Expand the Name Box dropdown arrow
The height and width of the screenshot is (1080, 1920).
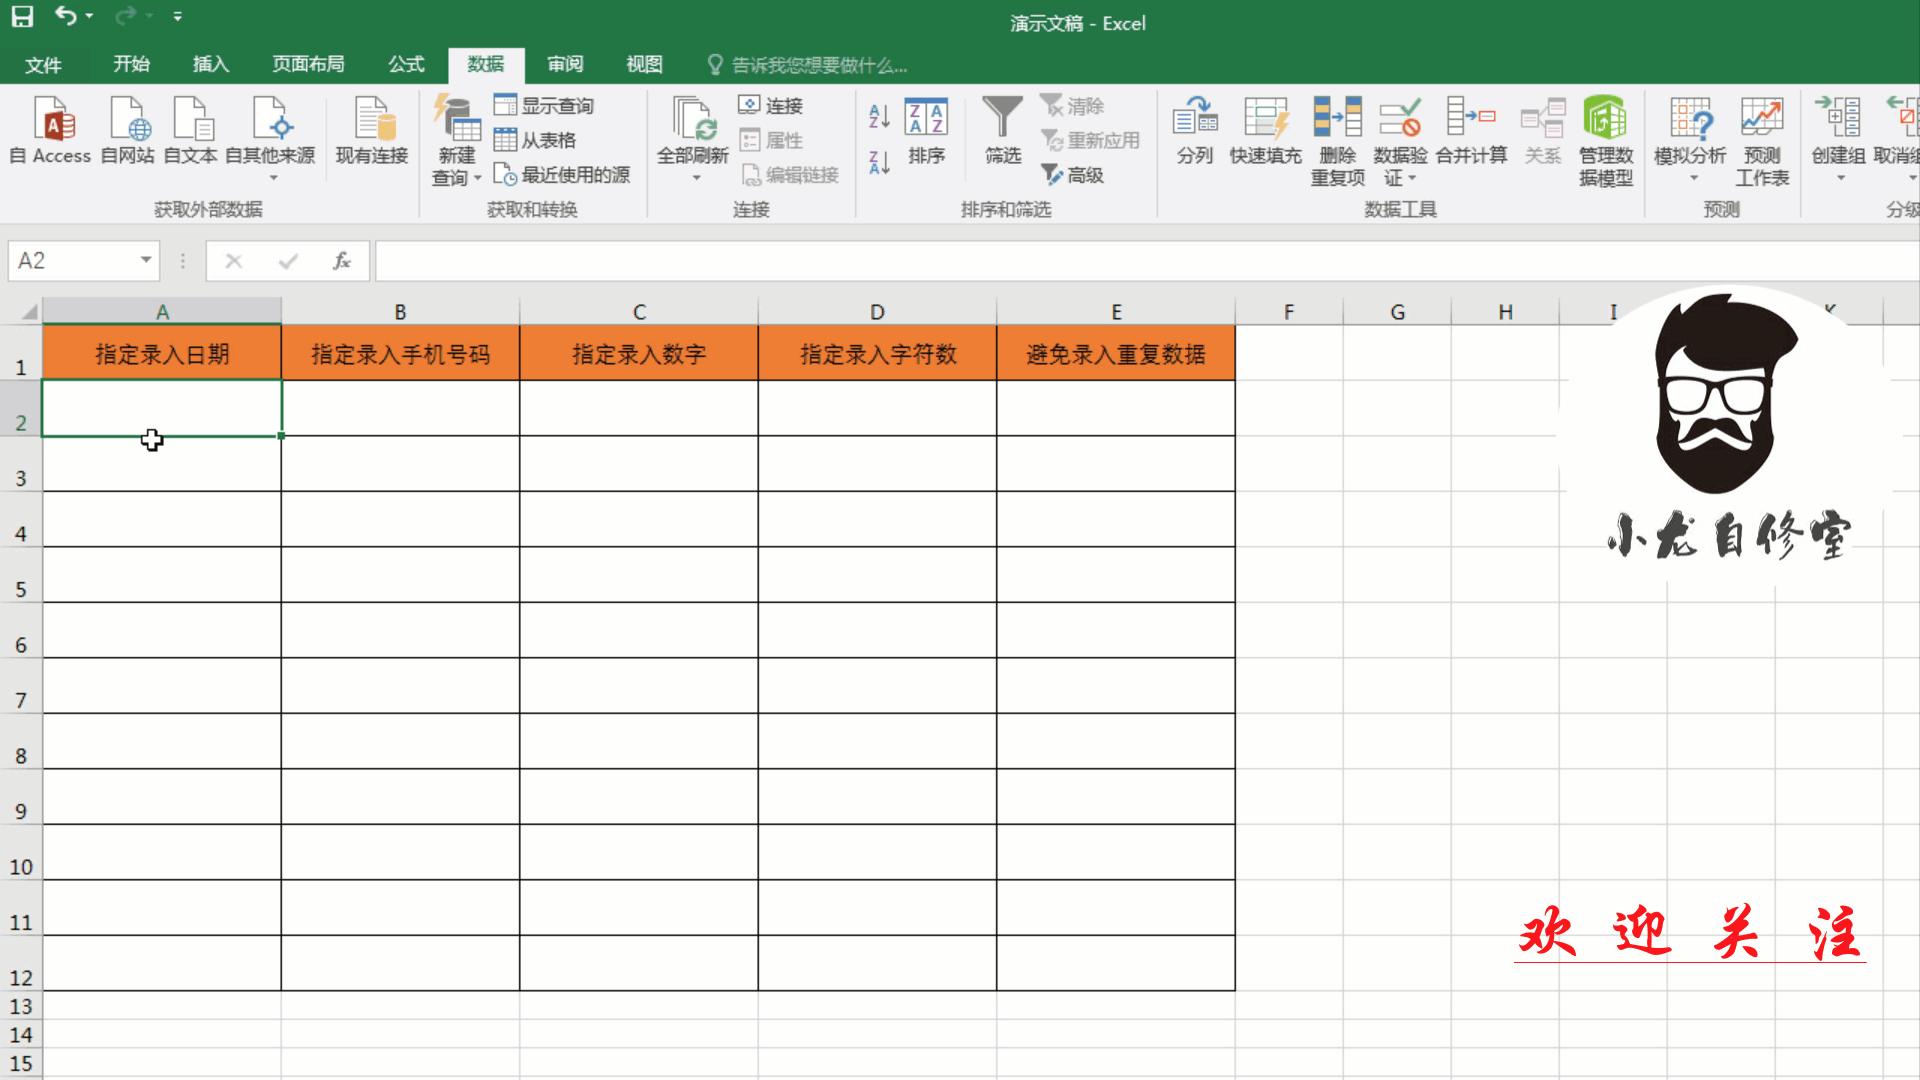(x=146, y=260)
